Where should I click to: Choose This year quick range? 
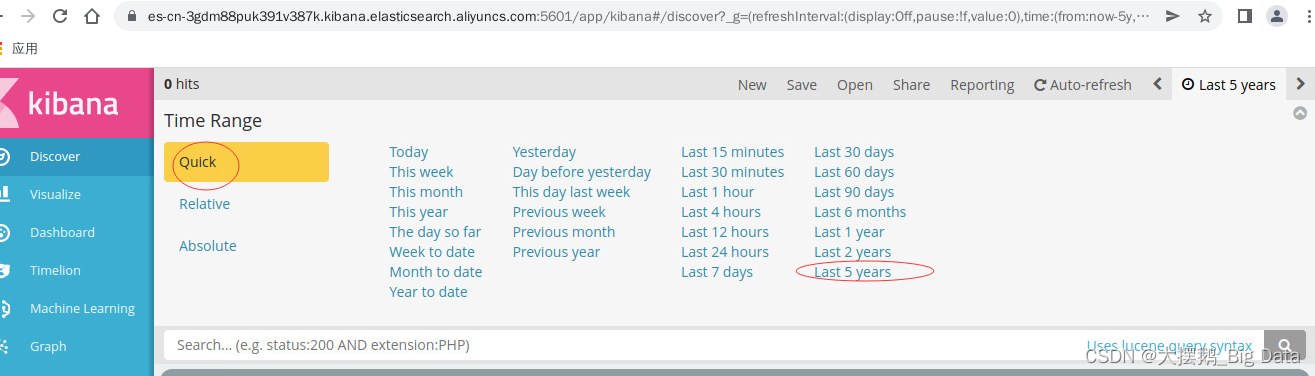[x=419, y=212]
